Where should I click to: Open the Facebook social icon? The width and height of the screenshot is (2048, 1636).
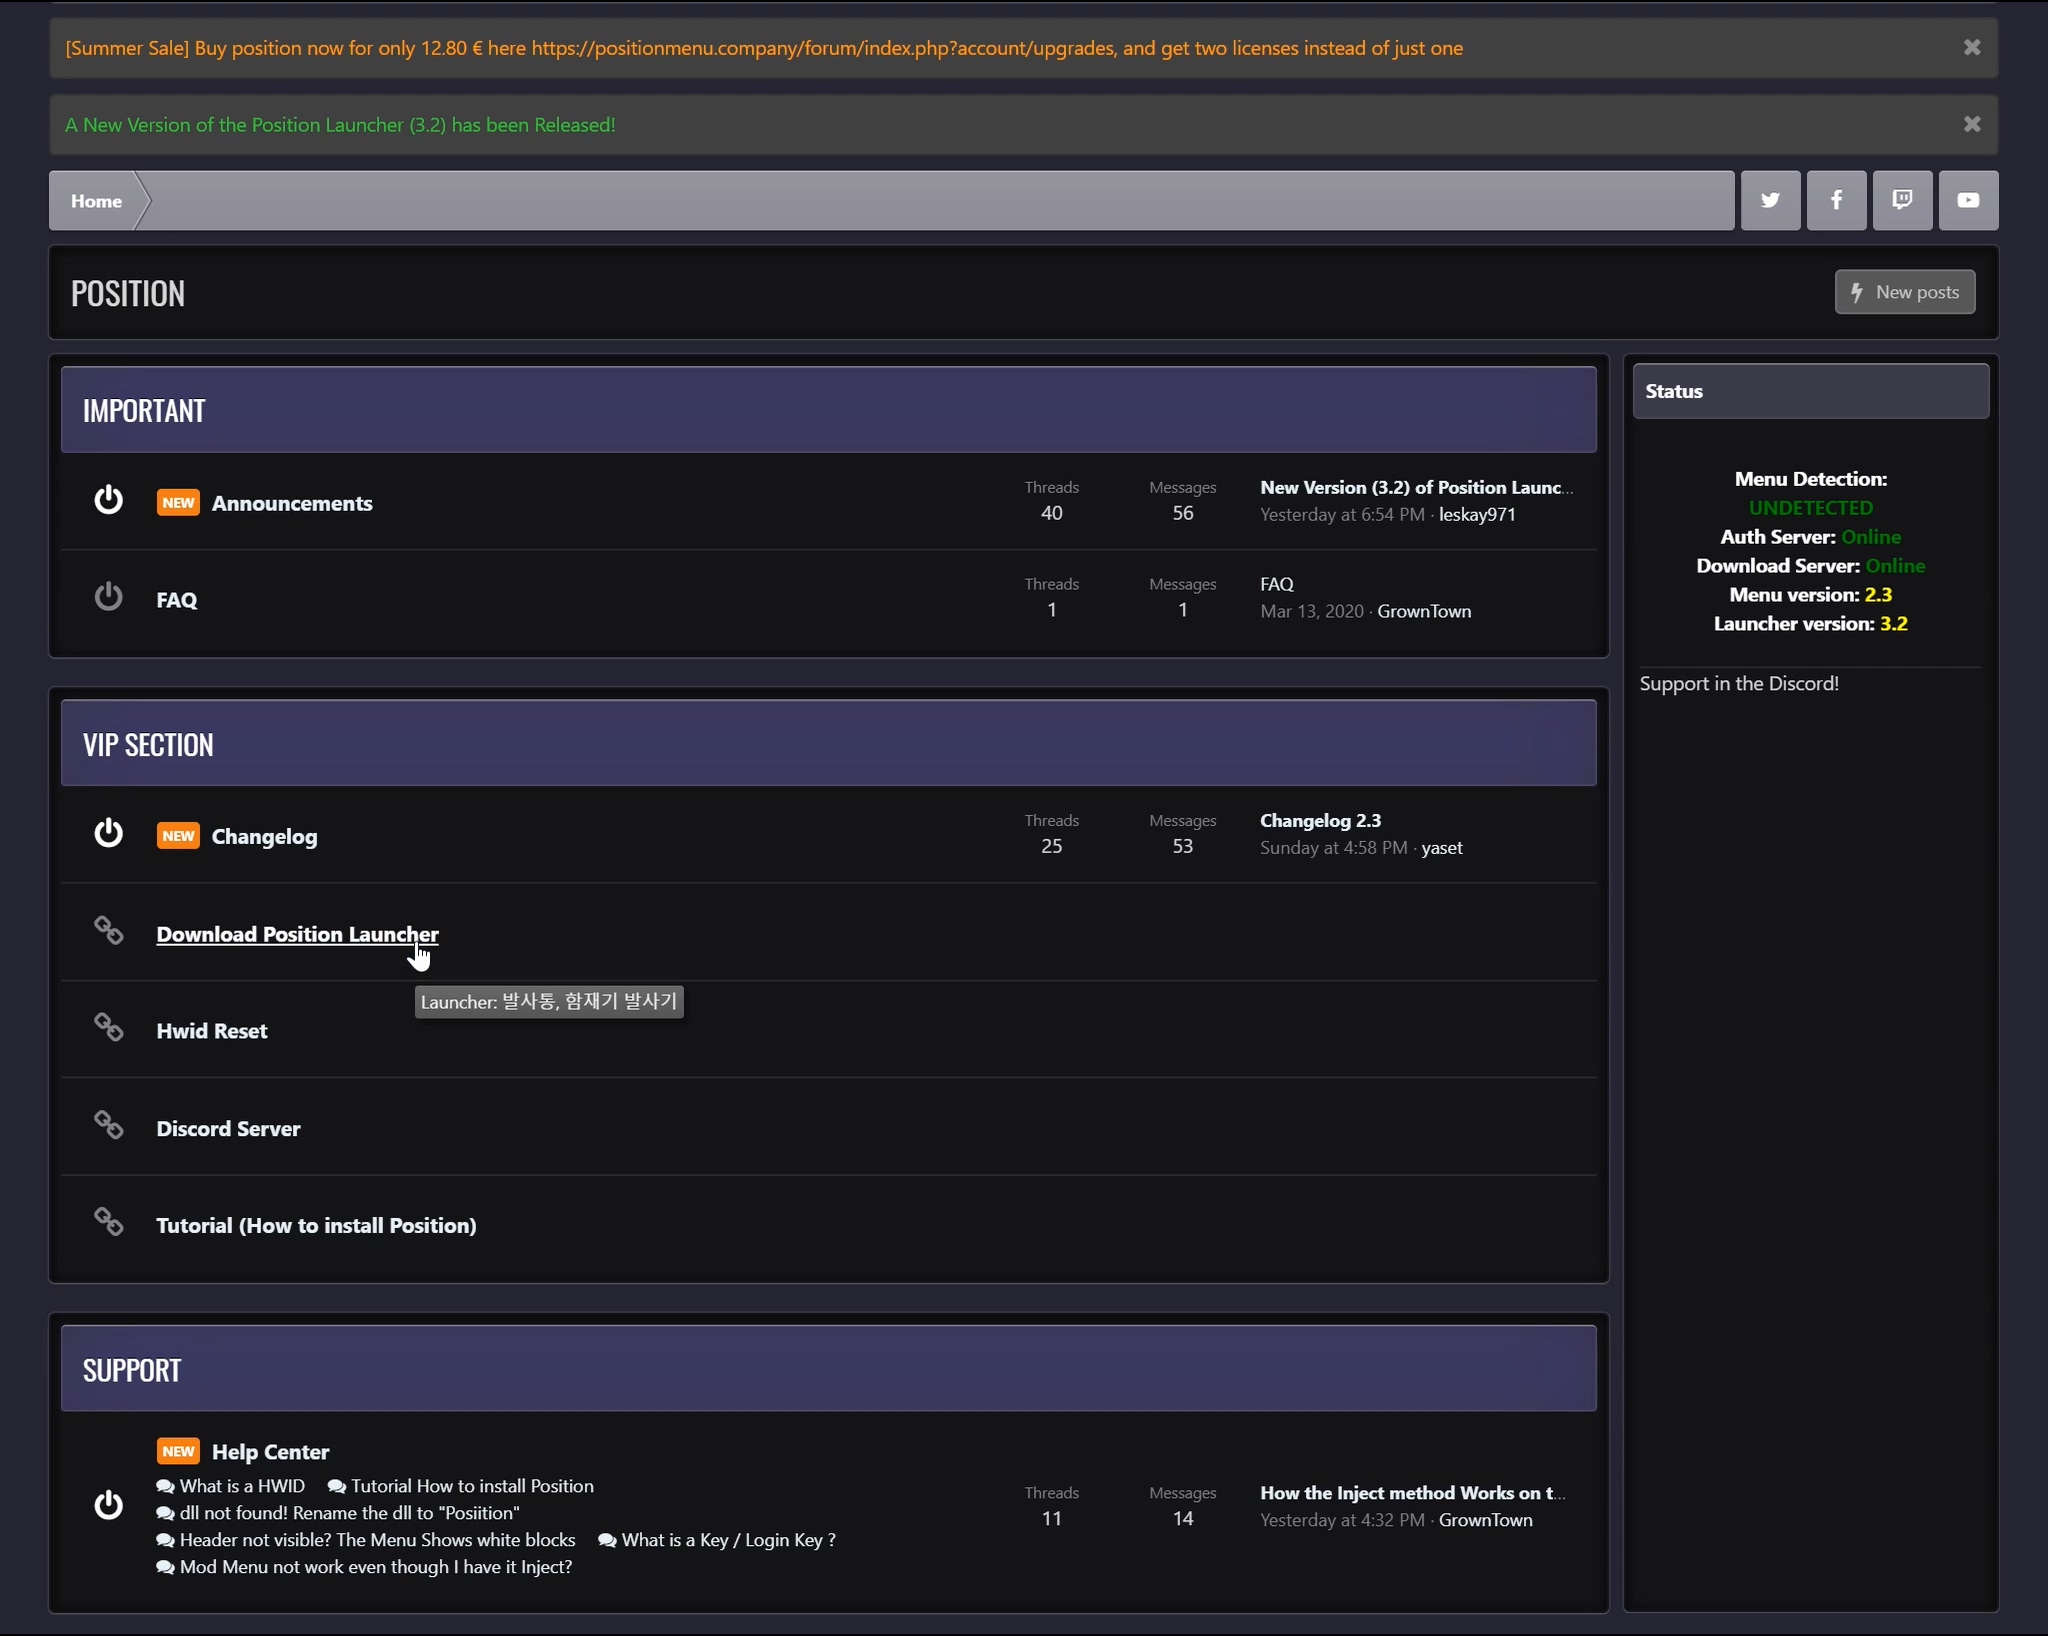pyautogui.click(x=1836, y=200)
